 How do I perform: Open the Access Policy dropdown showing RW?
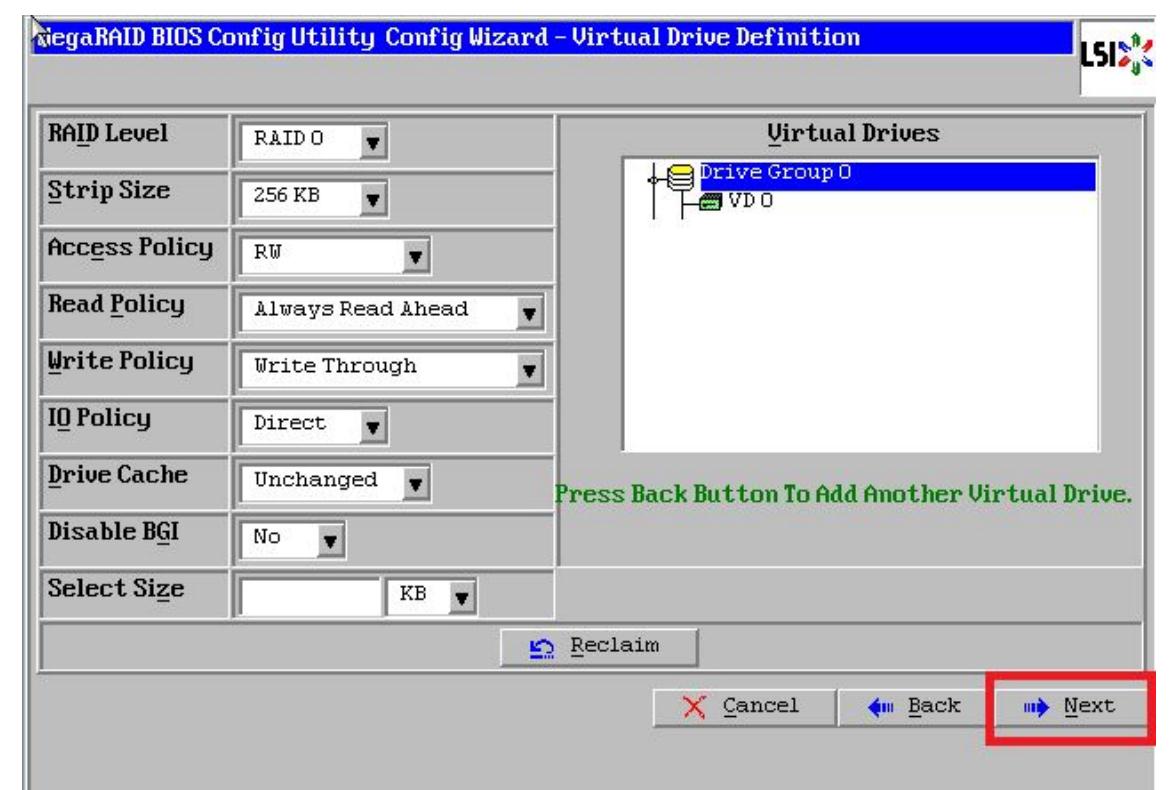[335, 254]
